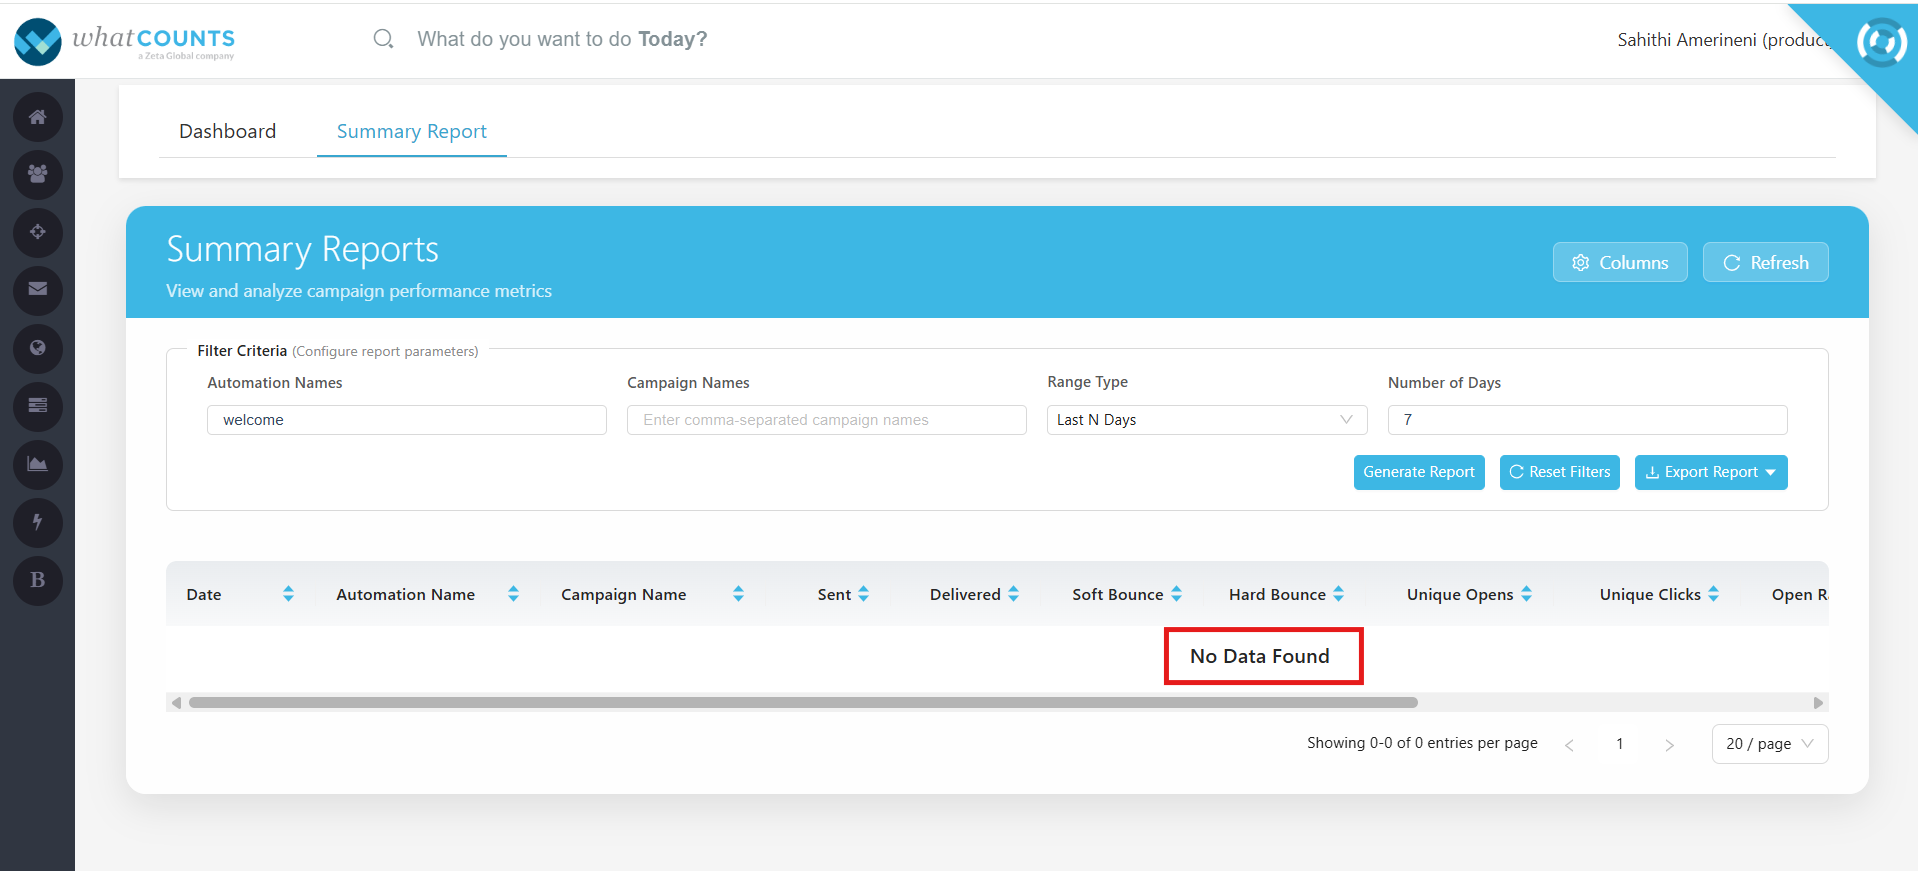Click the lightning bolt sidebar icon
This screenshot has width=1918, height=871.
38,522
